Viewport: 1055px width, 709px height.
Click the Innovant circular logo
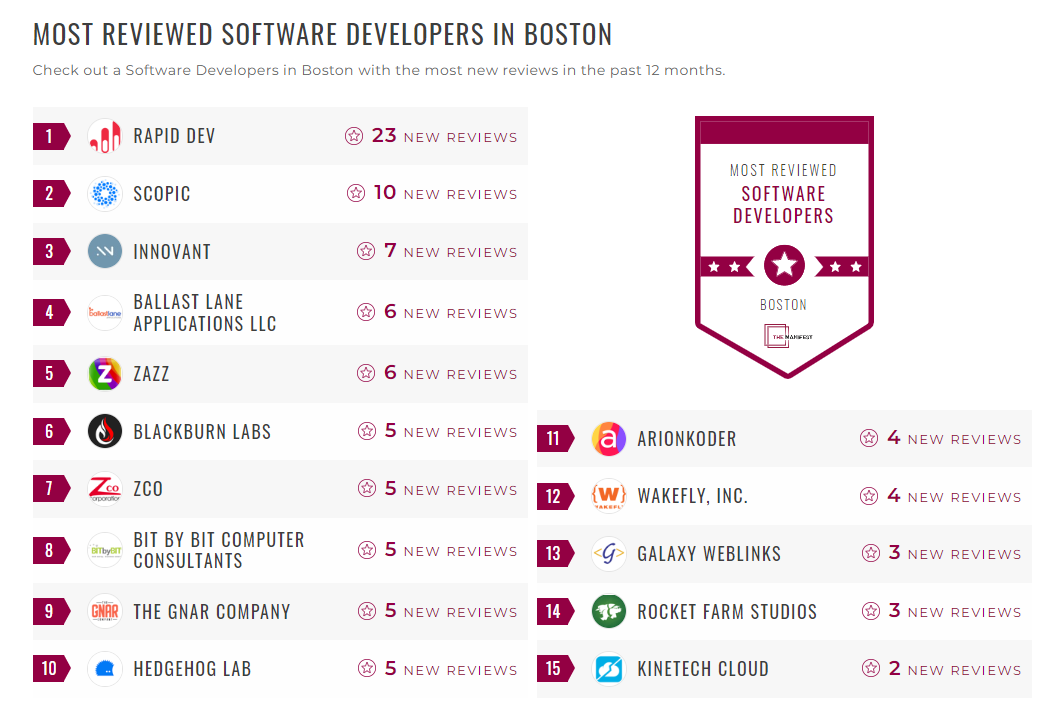tap(105, 251)
